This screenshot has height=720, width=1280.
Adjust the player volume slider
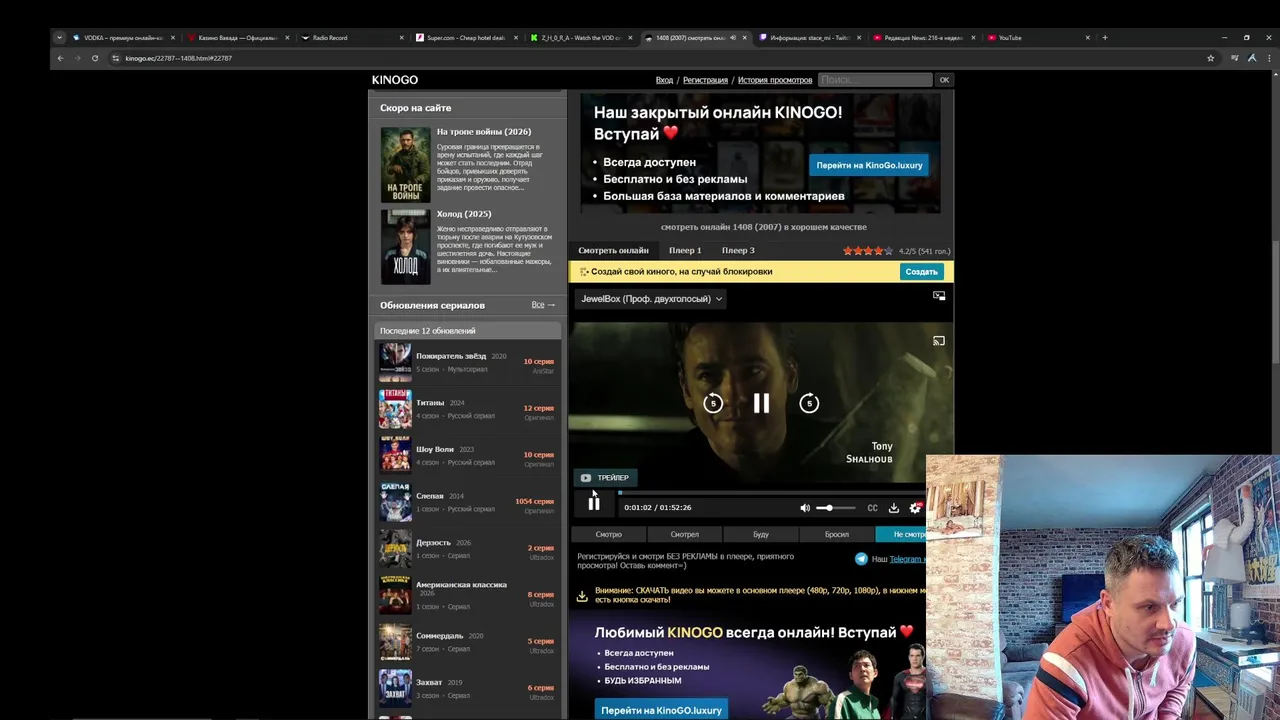pyautogui.click(x=836, y=508)
